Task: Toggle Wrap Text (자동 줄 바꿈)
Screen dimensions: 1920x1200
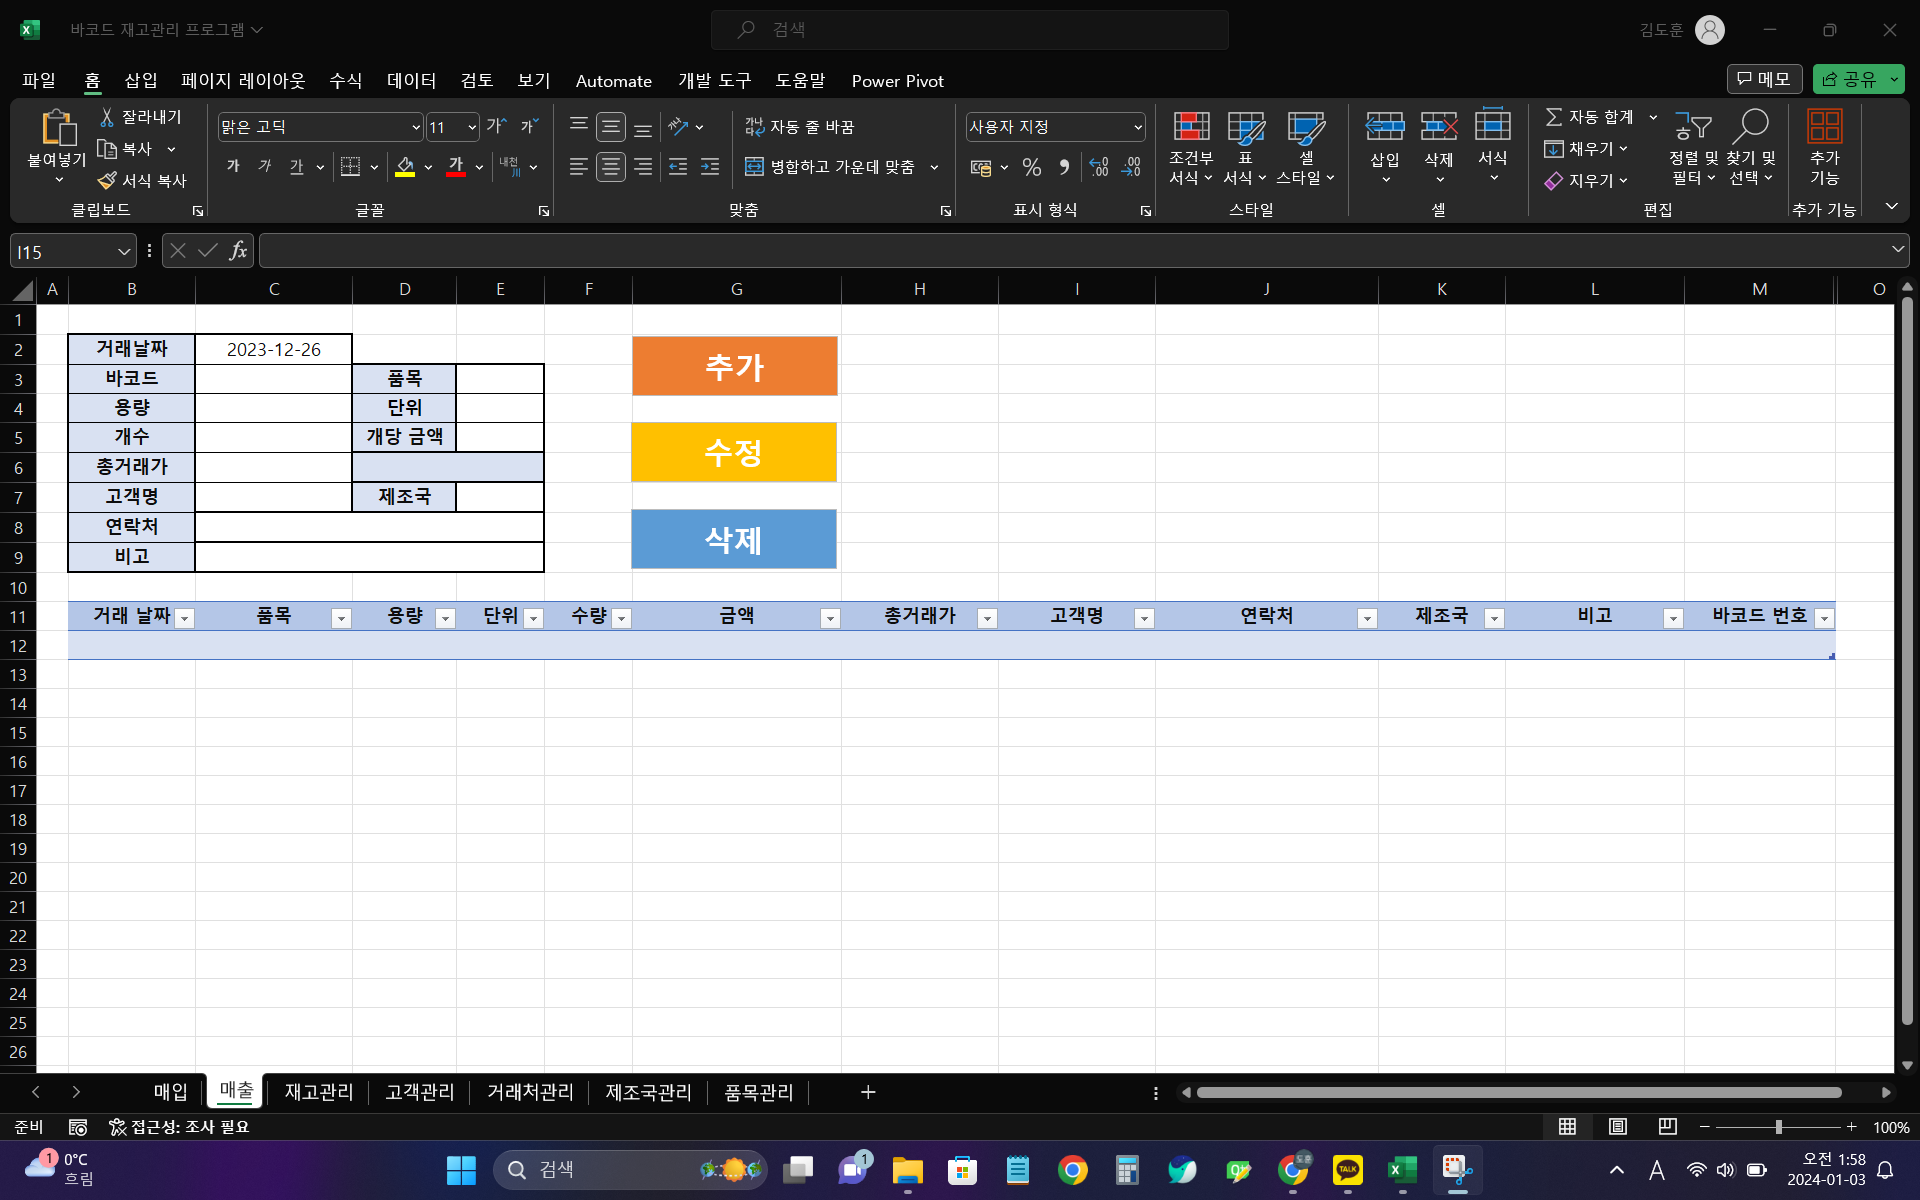Action: [x=799, y=127]
